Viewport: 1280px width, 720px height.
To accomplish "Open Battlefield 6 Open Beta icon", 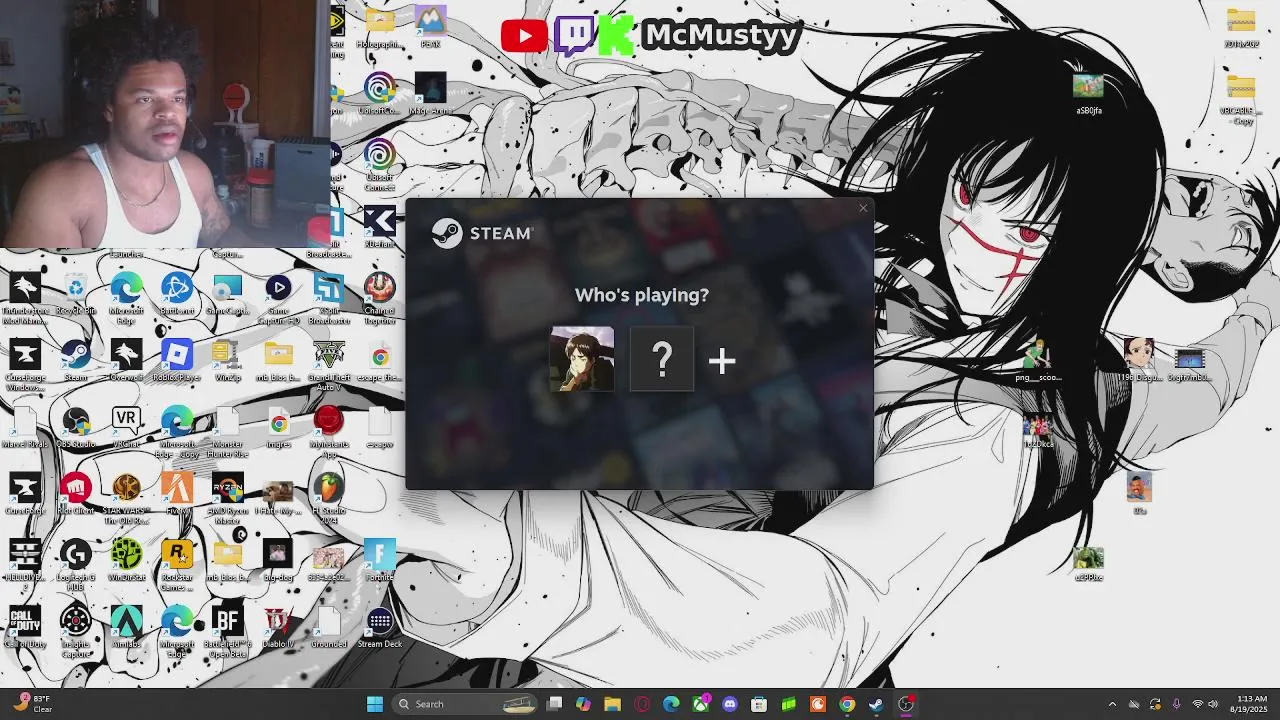I will 227,632.
